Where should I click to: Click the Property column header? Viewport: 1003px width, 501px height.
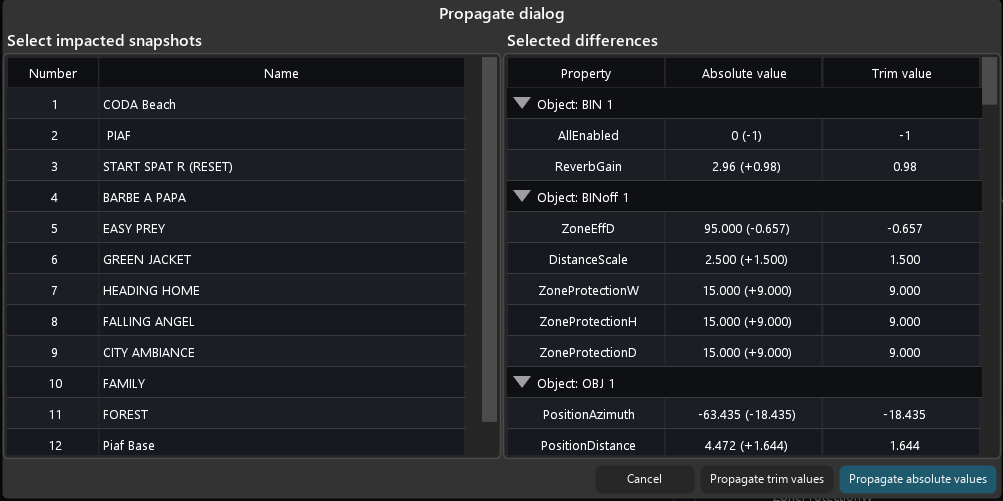click(585, 73)
